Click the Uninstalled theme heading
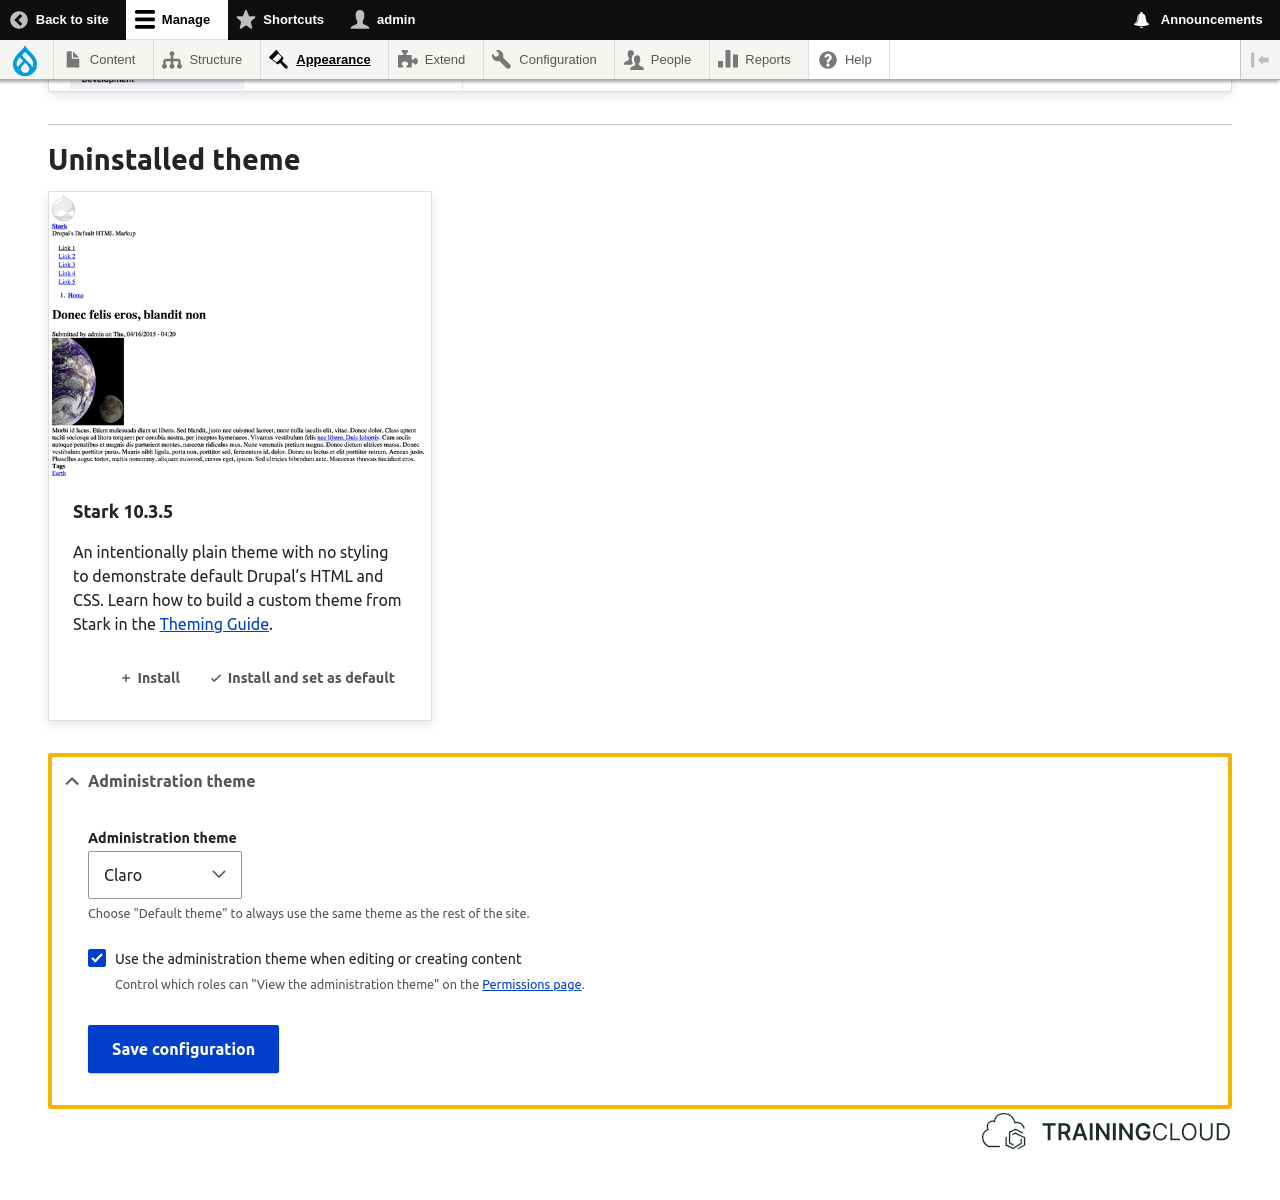Viewport: 1280px width, 1200px height. coord(174,160)
